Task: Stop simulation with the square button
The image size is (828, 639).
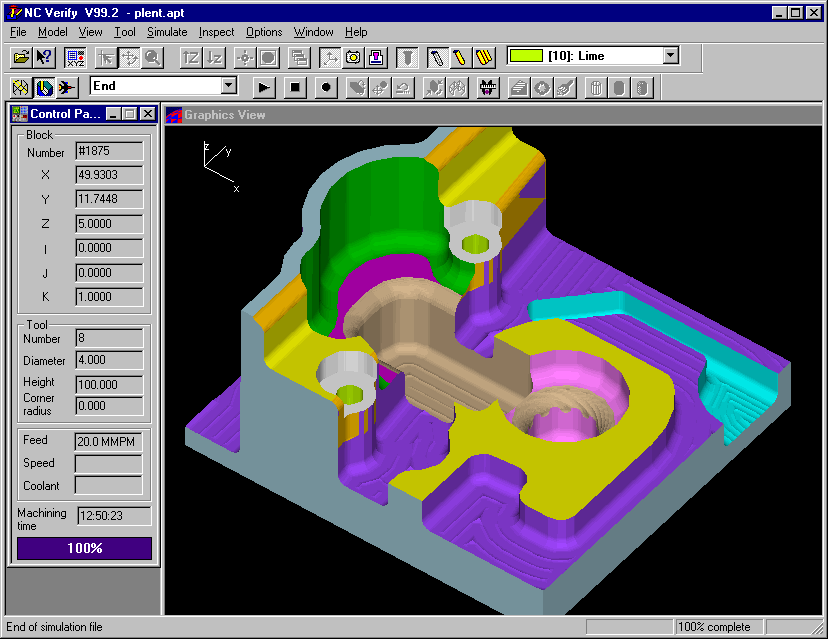Action: [295, 87]
